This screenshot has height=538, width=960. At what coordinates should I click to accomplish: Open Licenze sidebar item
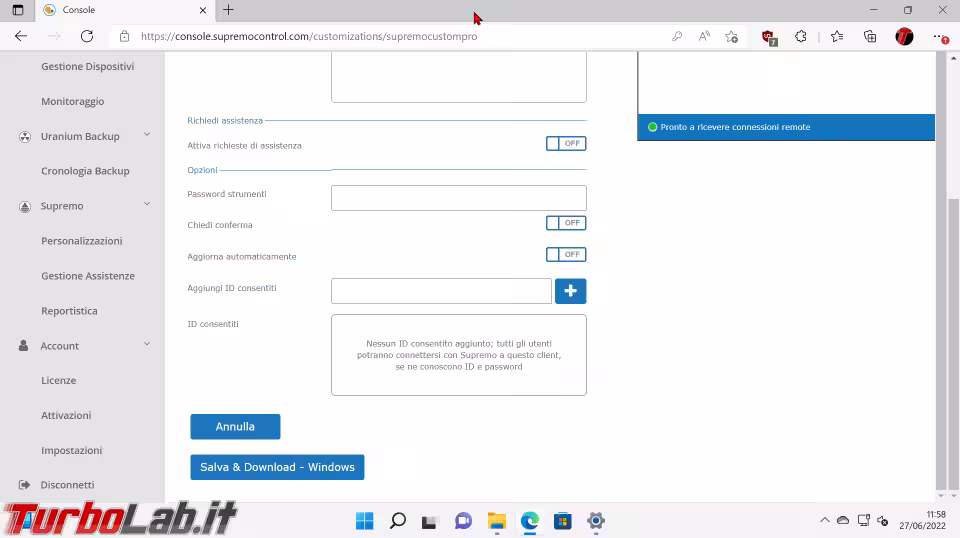(58, 380)
